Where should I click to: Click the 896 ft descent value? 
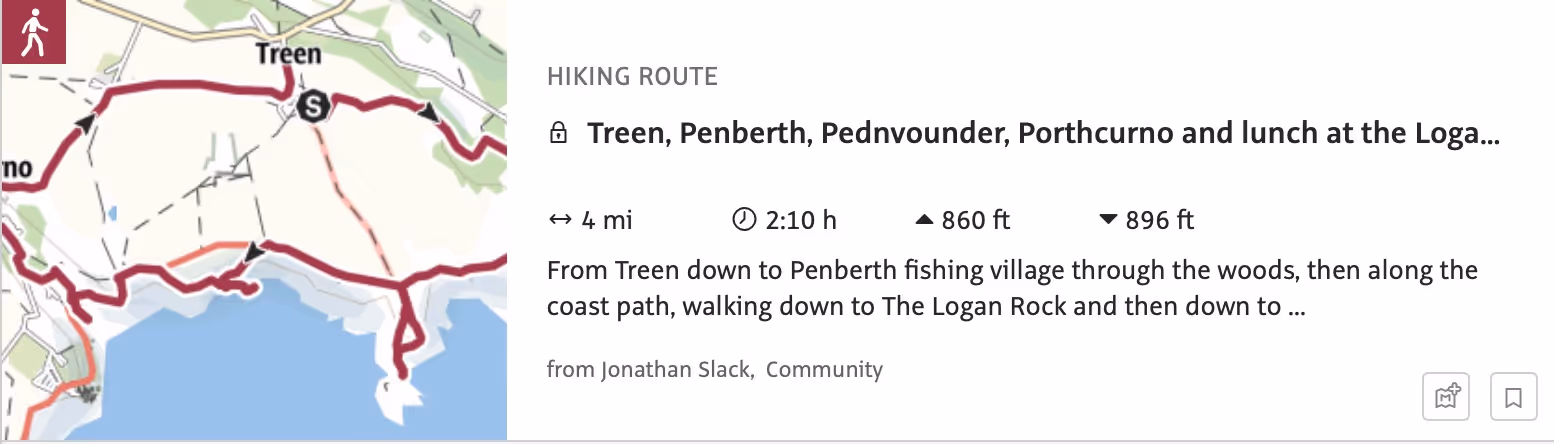[x=1160, y=221]
